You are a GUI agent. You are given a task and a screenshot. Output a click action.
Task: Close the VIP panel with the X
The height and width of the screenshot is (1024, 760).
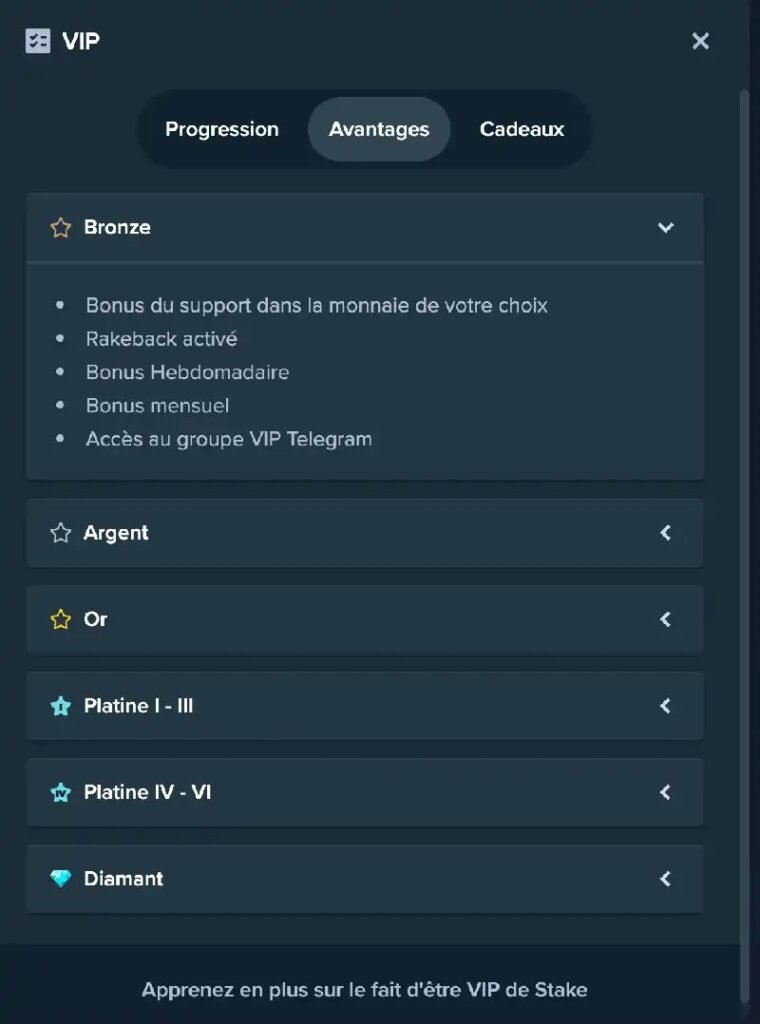click(700, 41)
